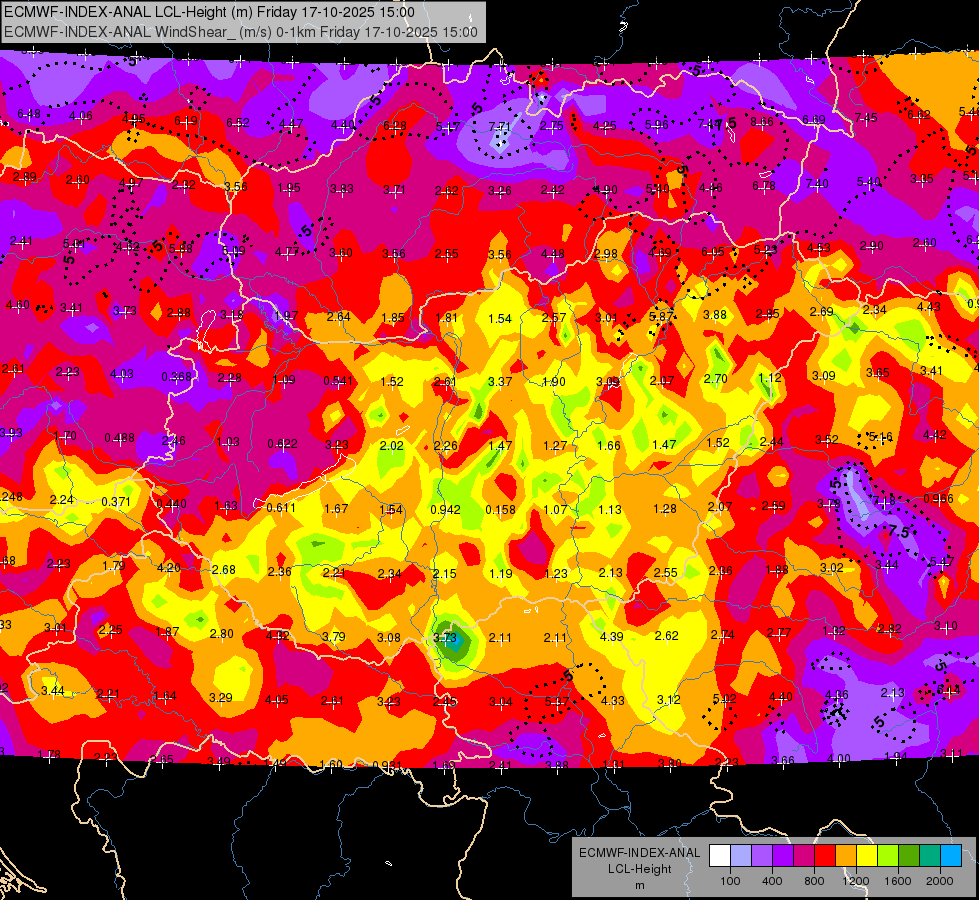This screenshot has height=900, width=979.
Task: Click the wind shear value 1.27
Action: (555, 445)
